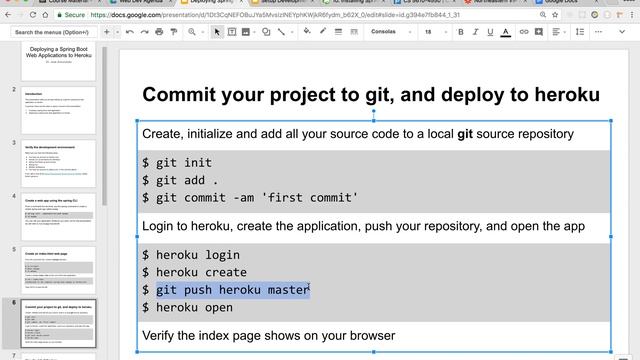Viewport: 640px width, 360px height.
Task: Add a comment
Action: pos(539,32)
